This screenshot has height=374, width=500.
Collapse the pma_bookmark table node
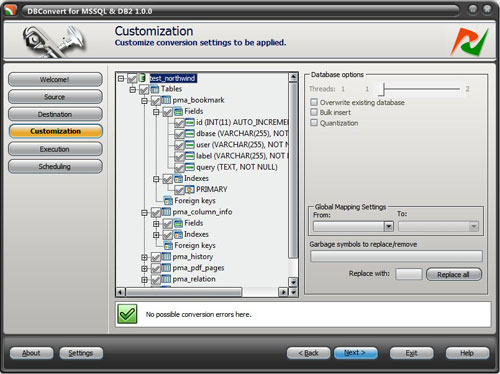pos(144,101)
